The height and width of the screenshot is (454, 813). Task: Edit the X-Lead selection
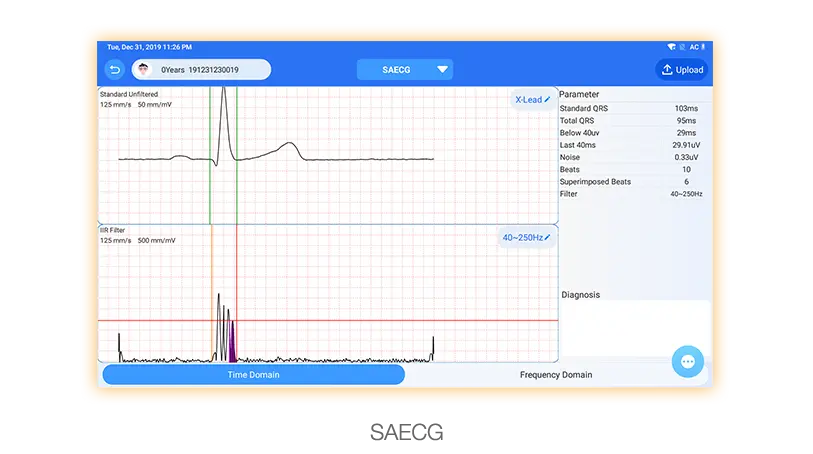point(532,100)
